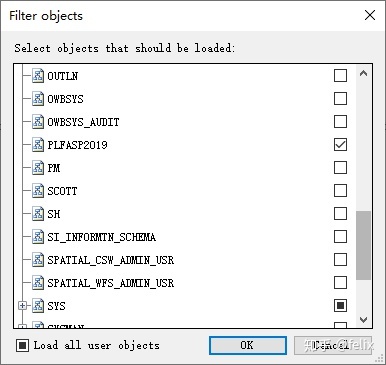Expand the SYS tree node
This screenshot has width=386, height=365.
click(22, 306)
